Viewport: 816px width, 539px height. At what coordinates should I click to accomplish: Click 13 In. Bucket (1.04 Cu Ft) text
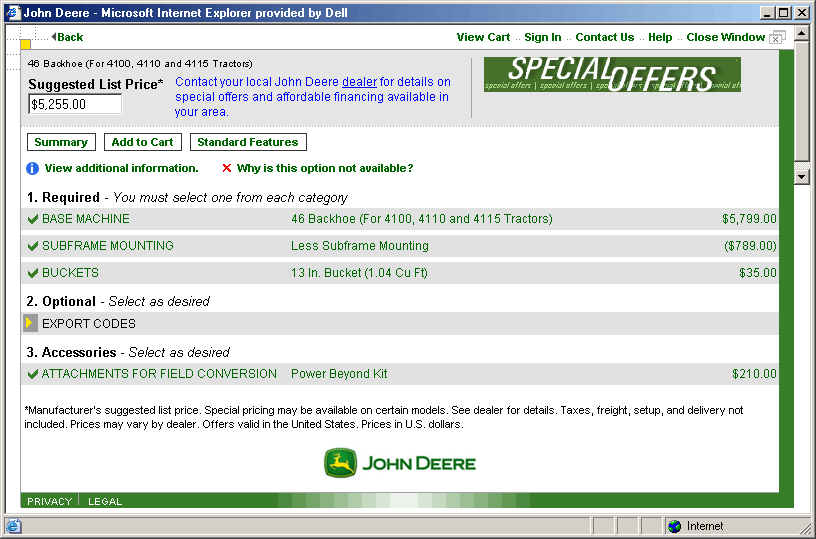[359, 273]
